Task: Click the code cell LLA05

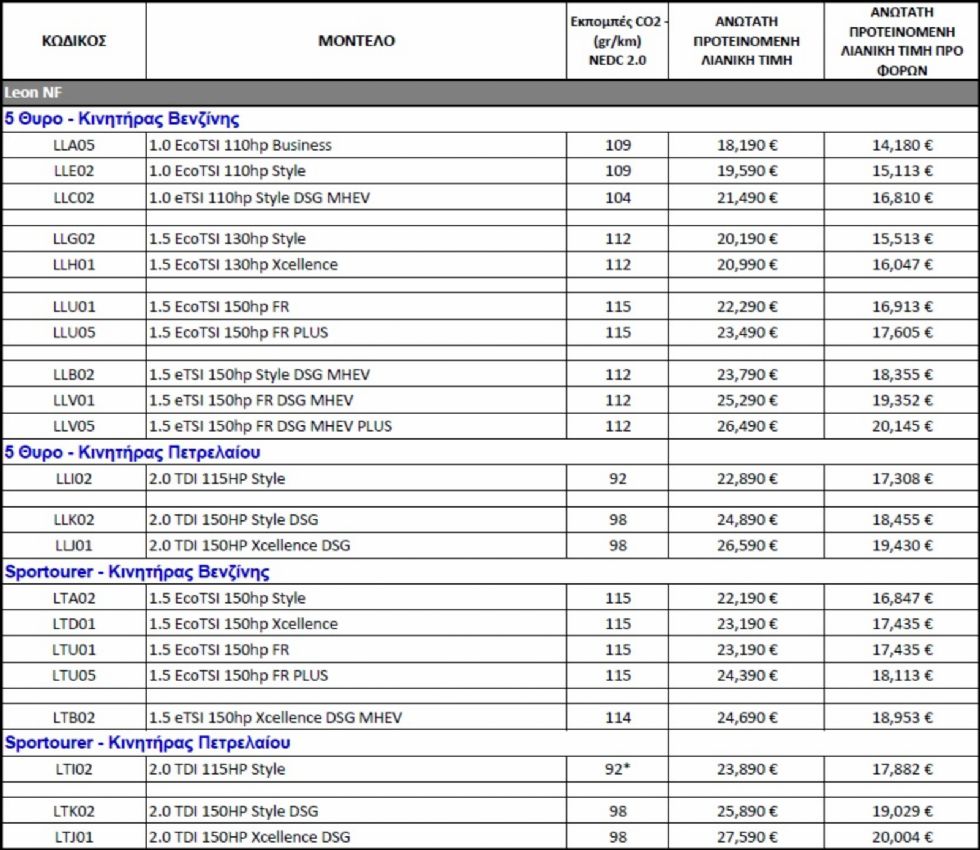Action: coord(74,145)
